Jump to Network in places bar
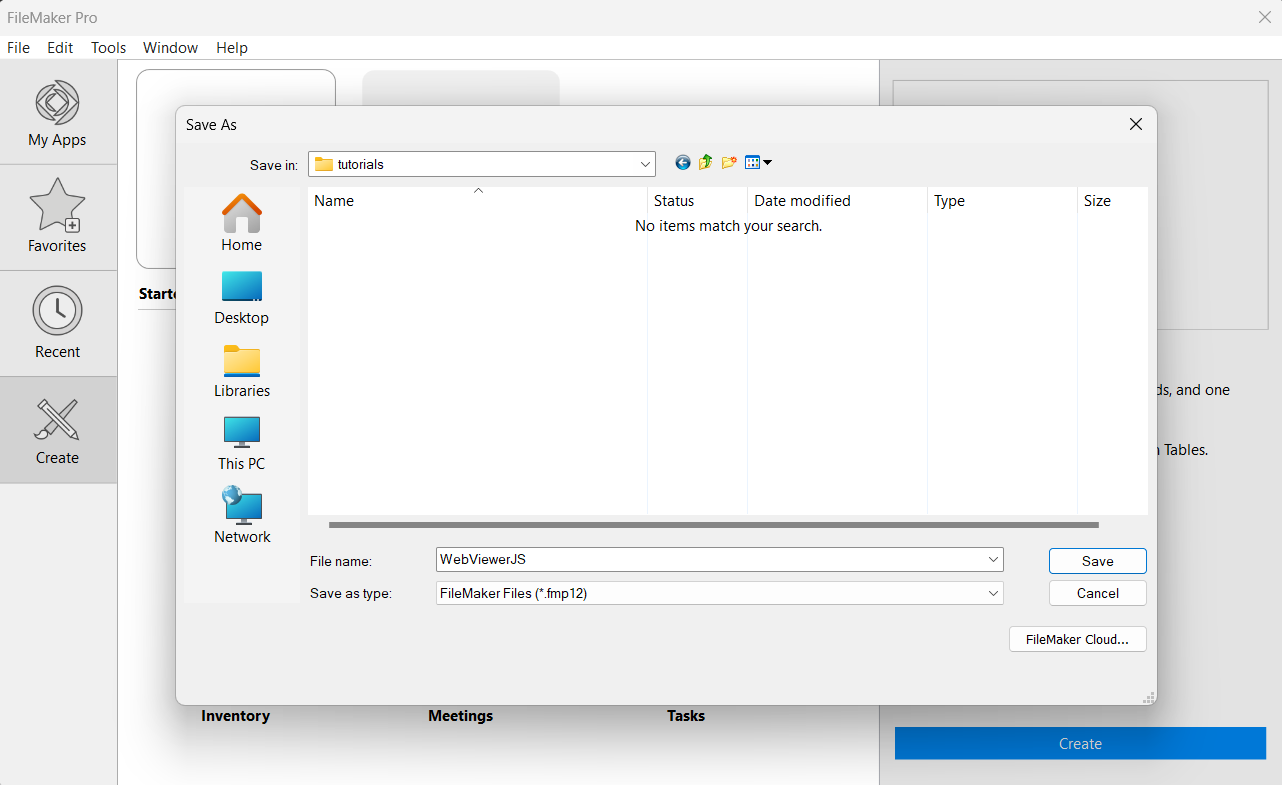The height and width of the screenshot is (785, 1282). click(242, 516)
